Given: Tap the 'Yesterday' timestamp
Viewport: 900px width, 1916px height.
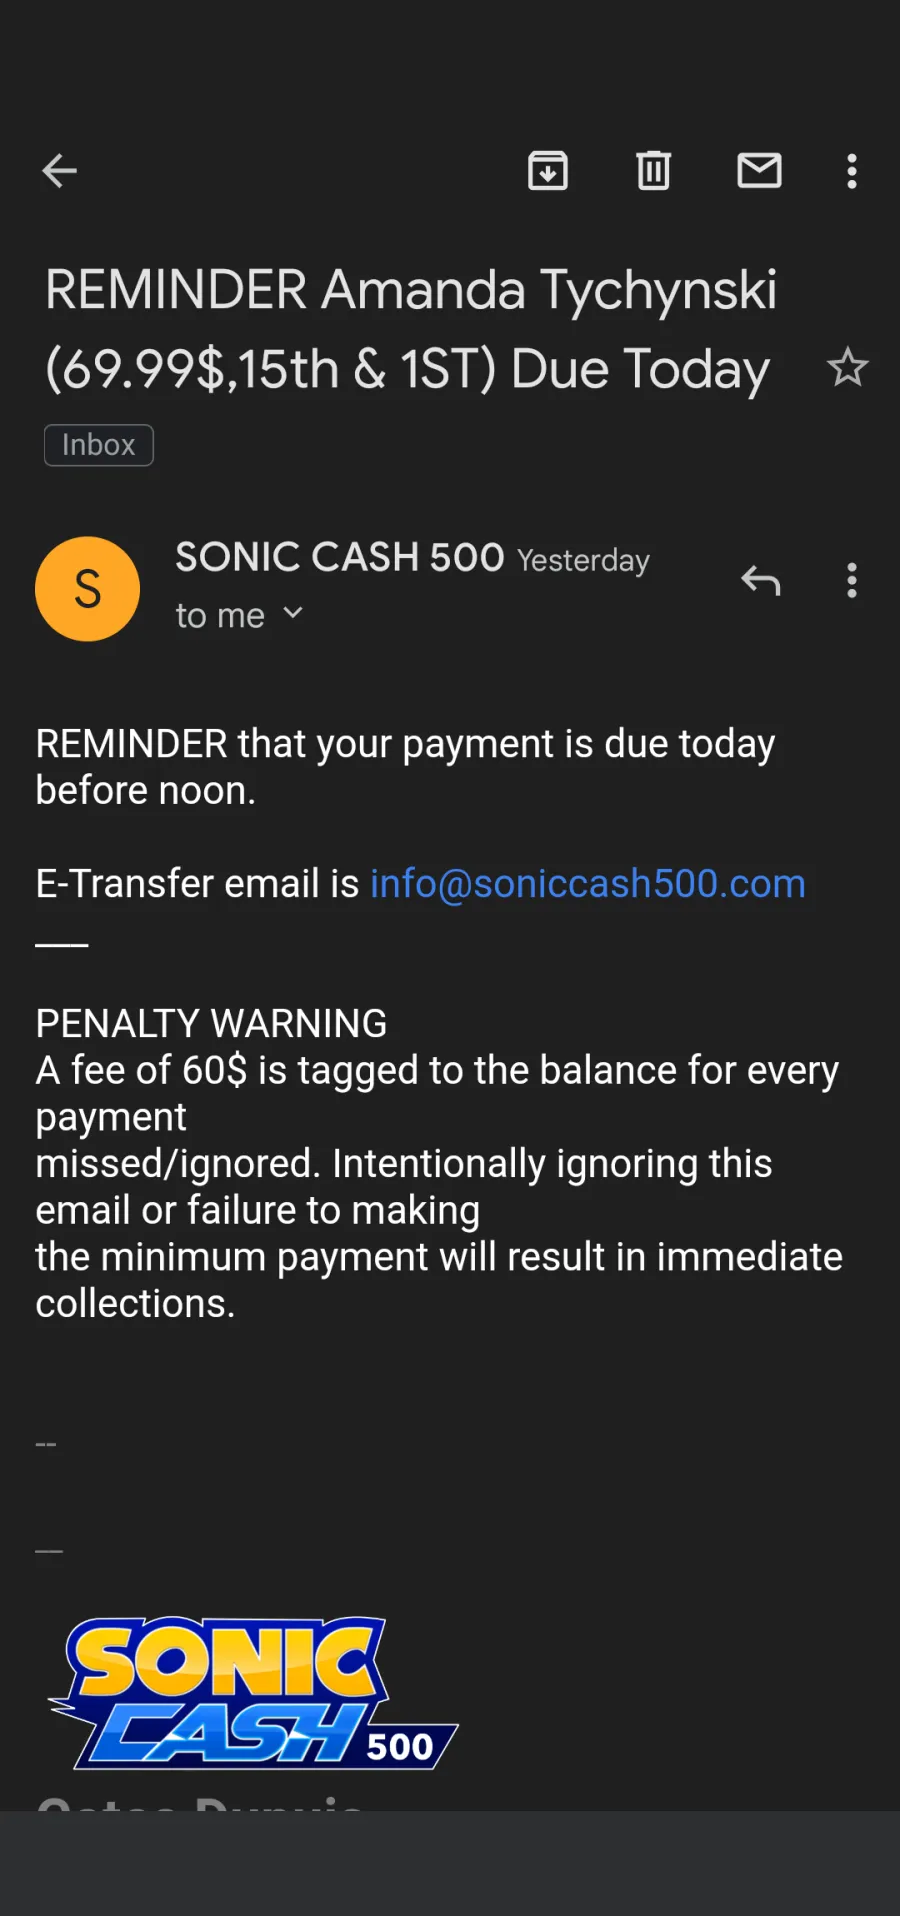Looking at the screenshot, I should click(x=583, y=560).
